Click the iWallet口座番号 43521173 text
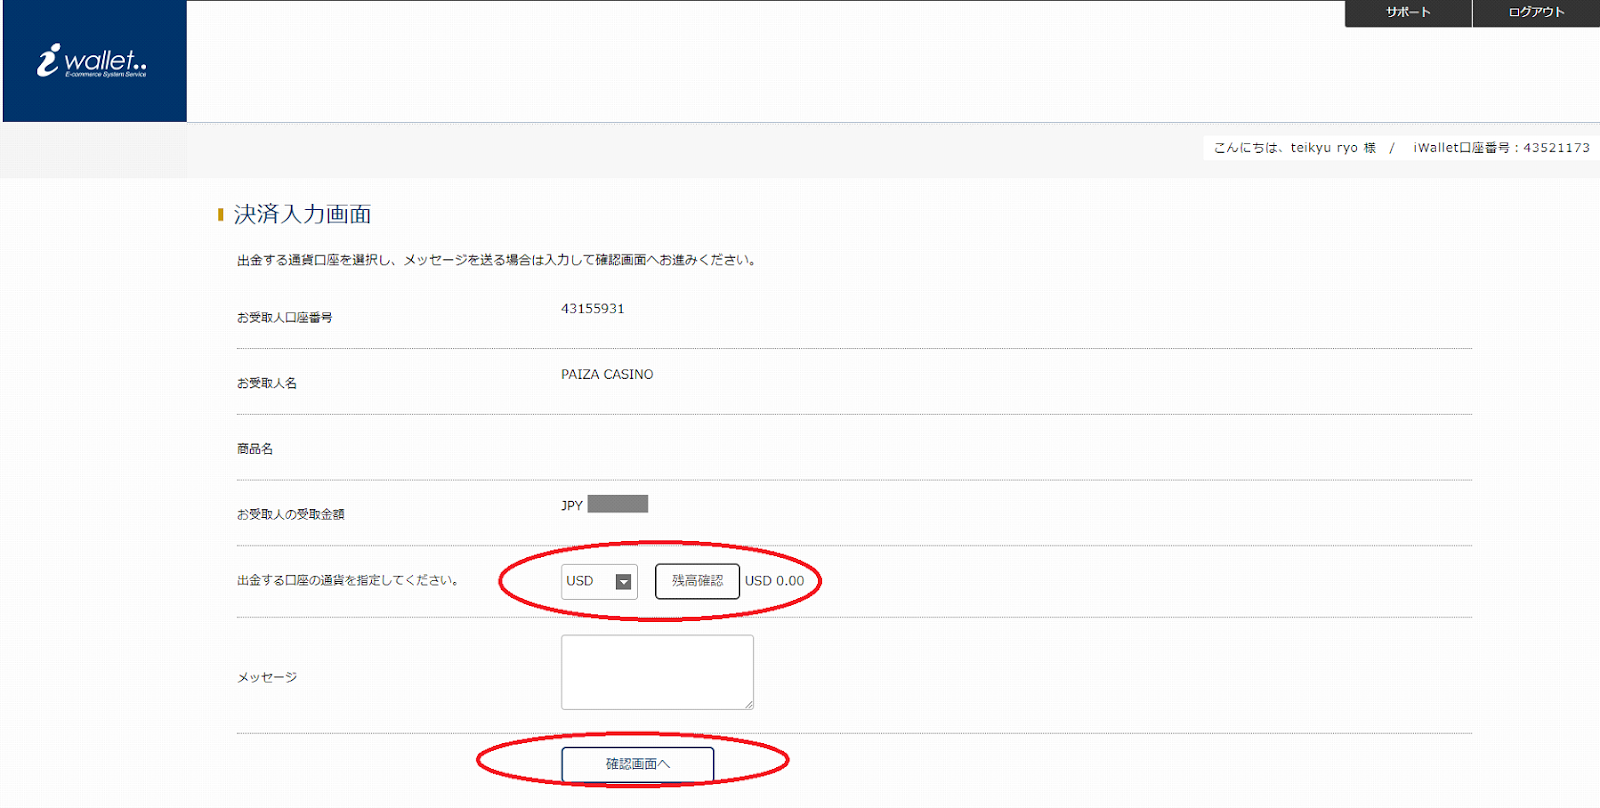Viewport: 1600px width, 808px height. (1501, 148)
